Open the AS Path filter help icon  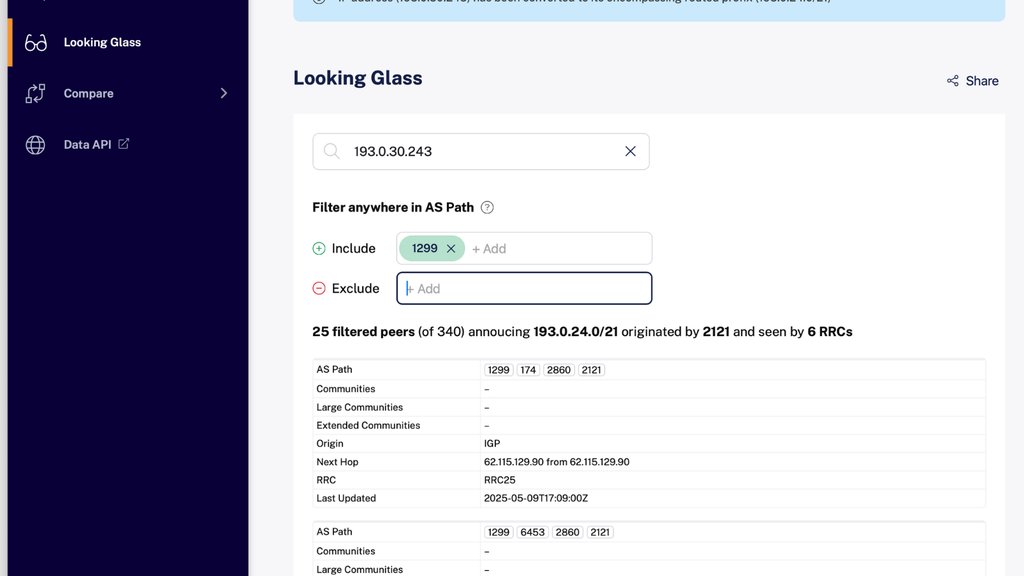click(x=487, y=208)
